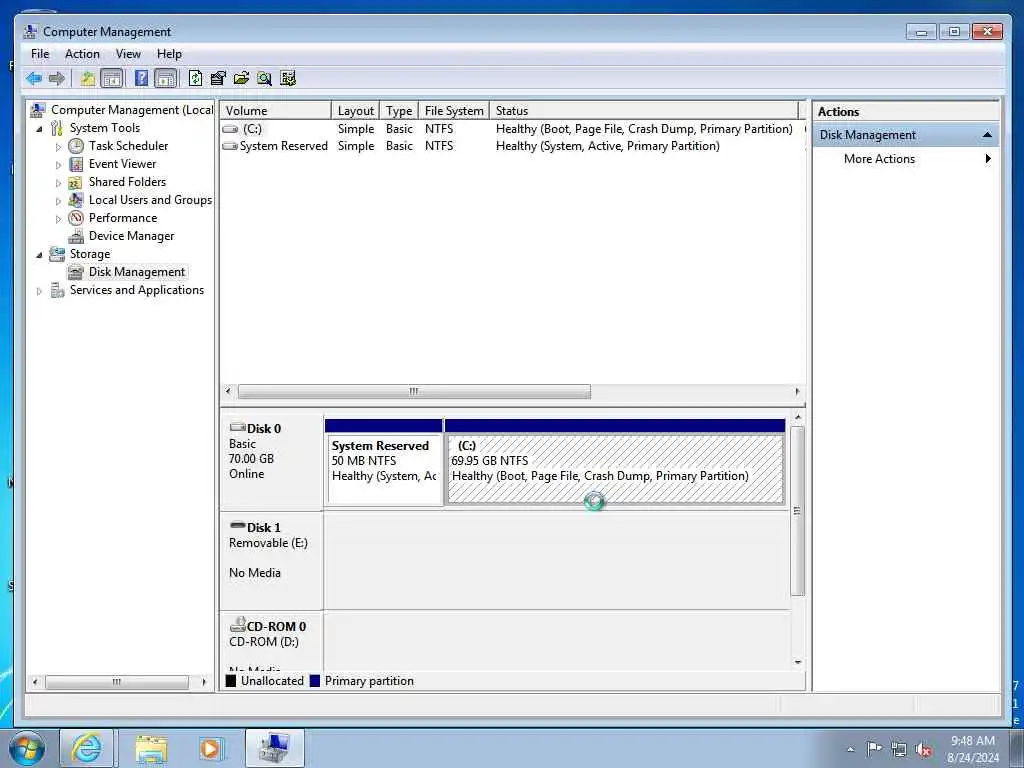1024x768 pixels.
Task: Click the CD-ROM 0 label panel
Action: (272, 641)
